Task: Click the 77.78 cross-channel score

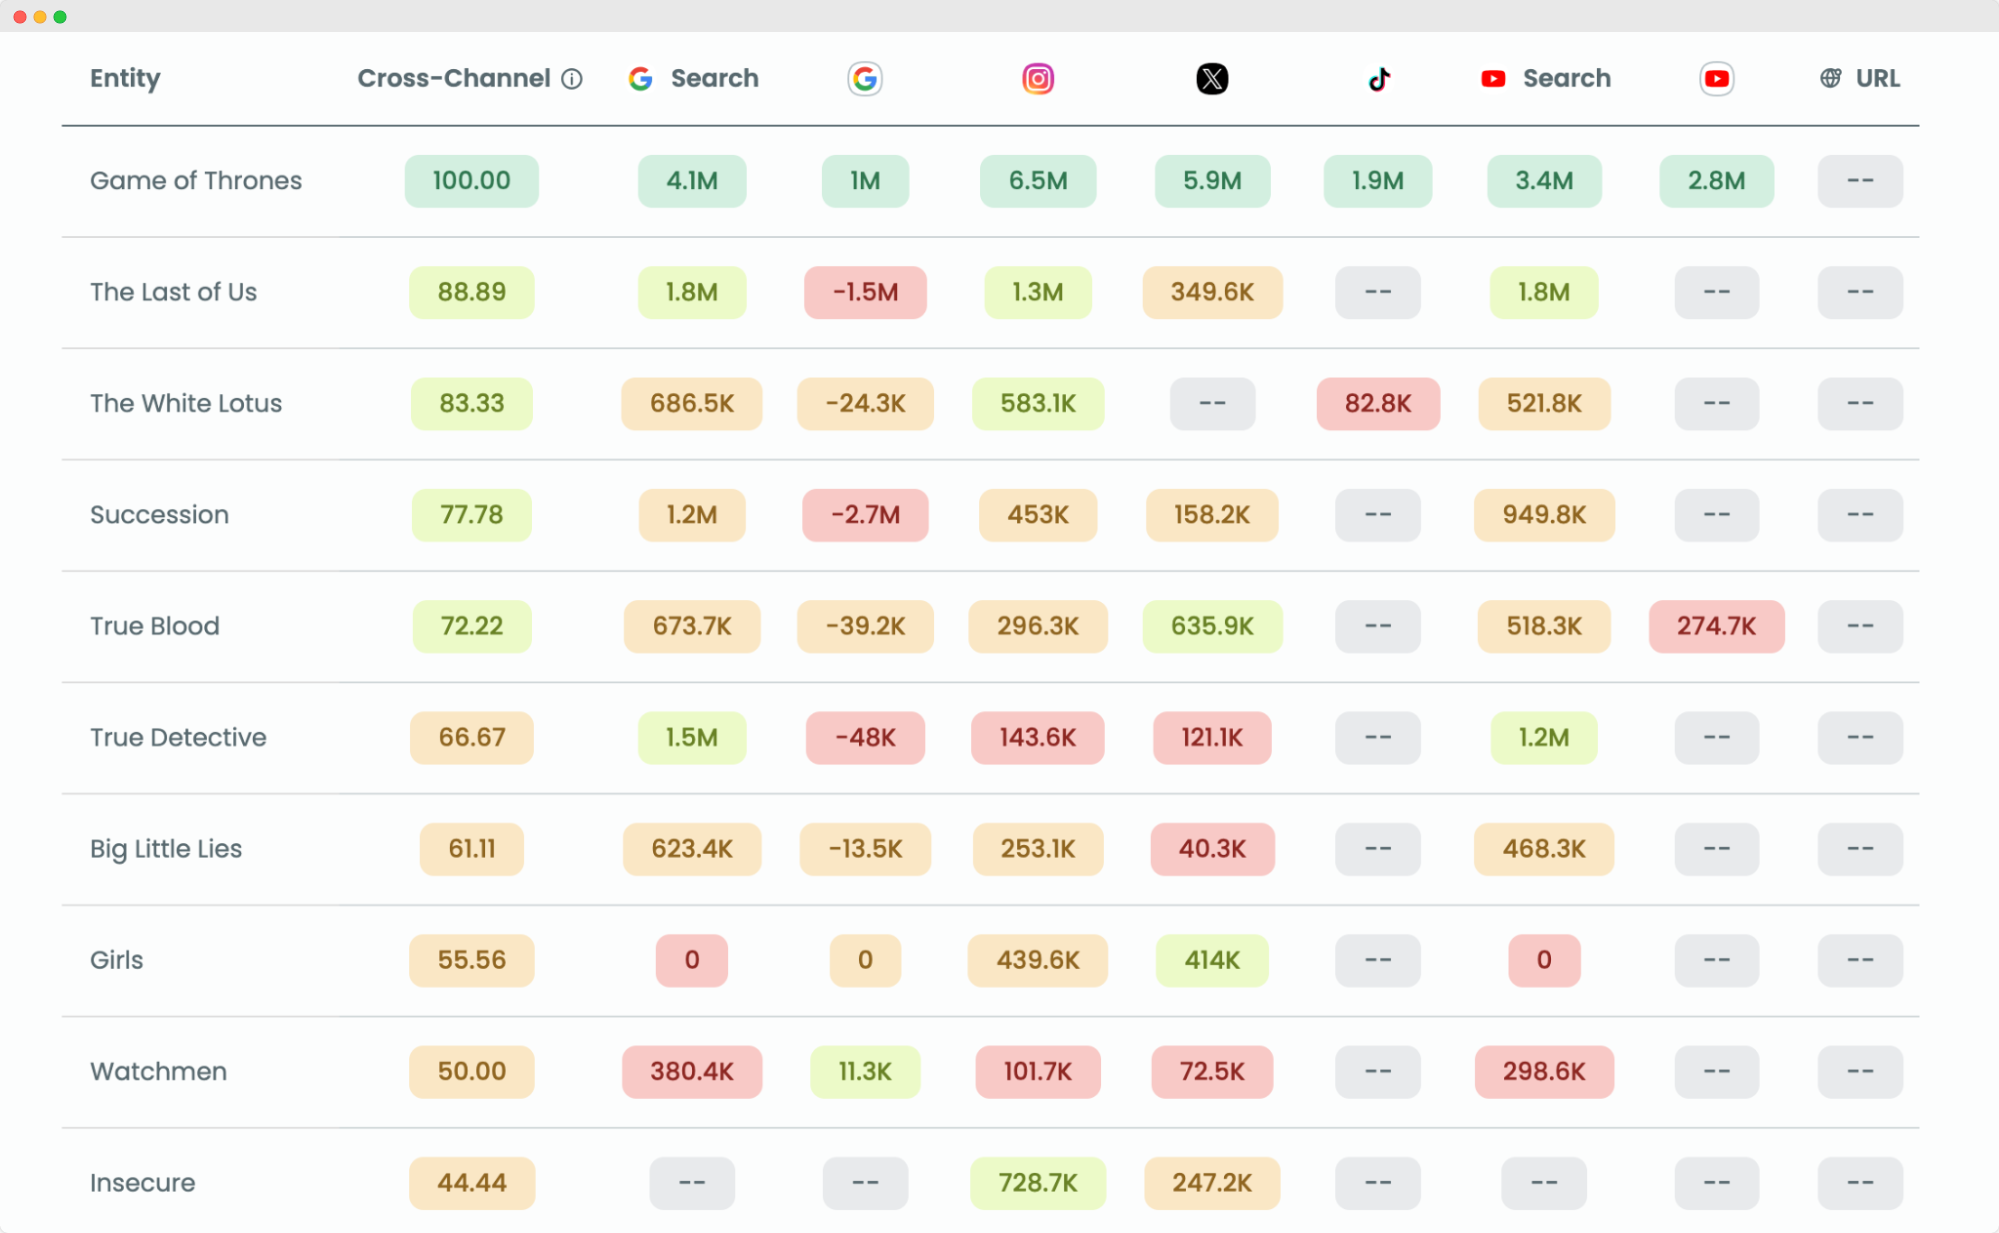Action: 472,515
